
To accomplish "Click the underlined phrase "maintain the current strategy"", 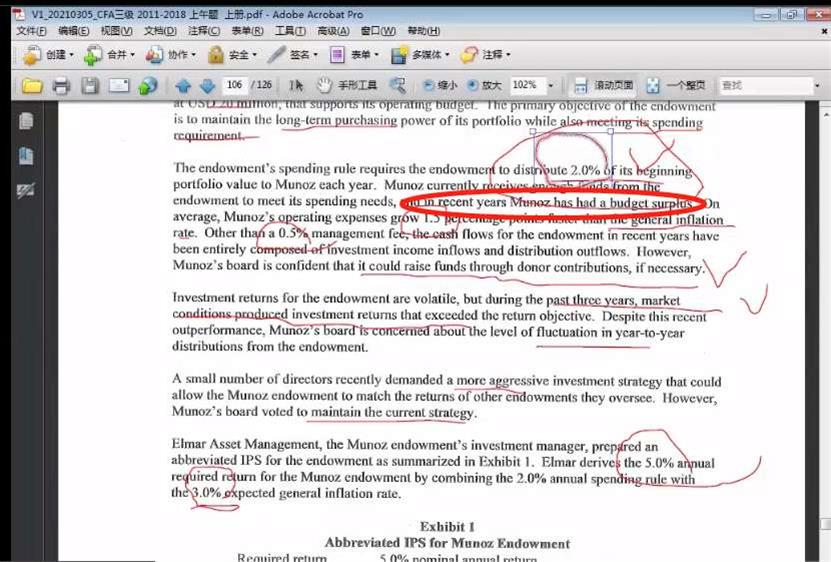I will 392,412.
